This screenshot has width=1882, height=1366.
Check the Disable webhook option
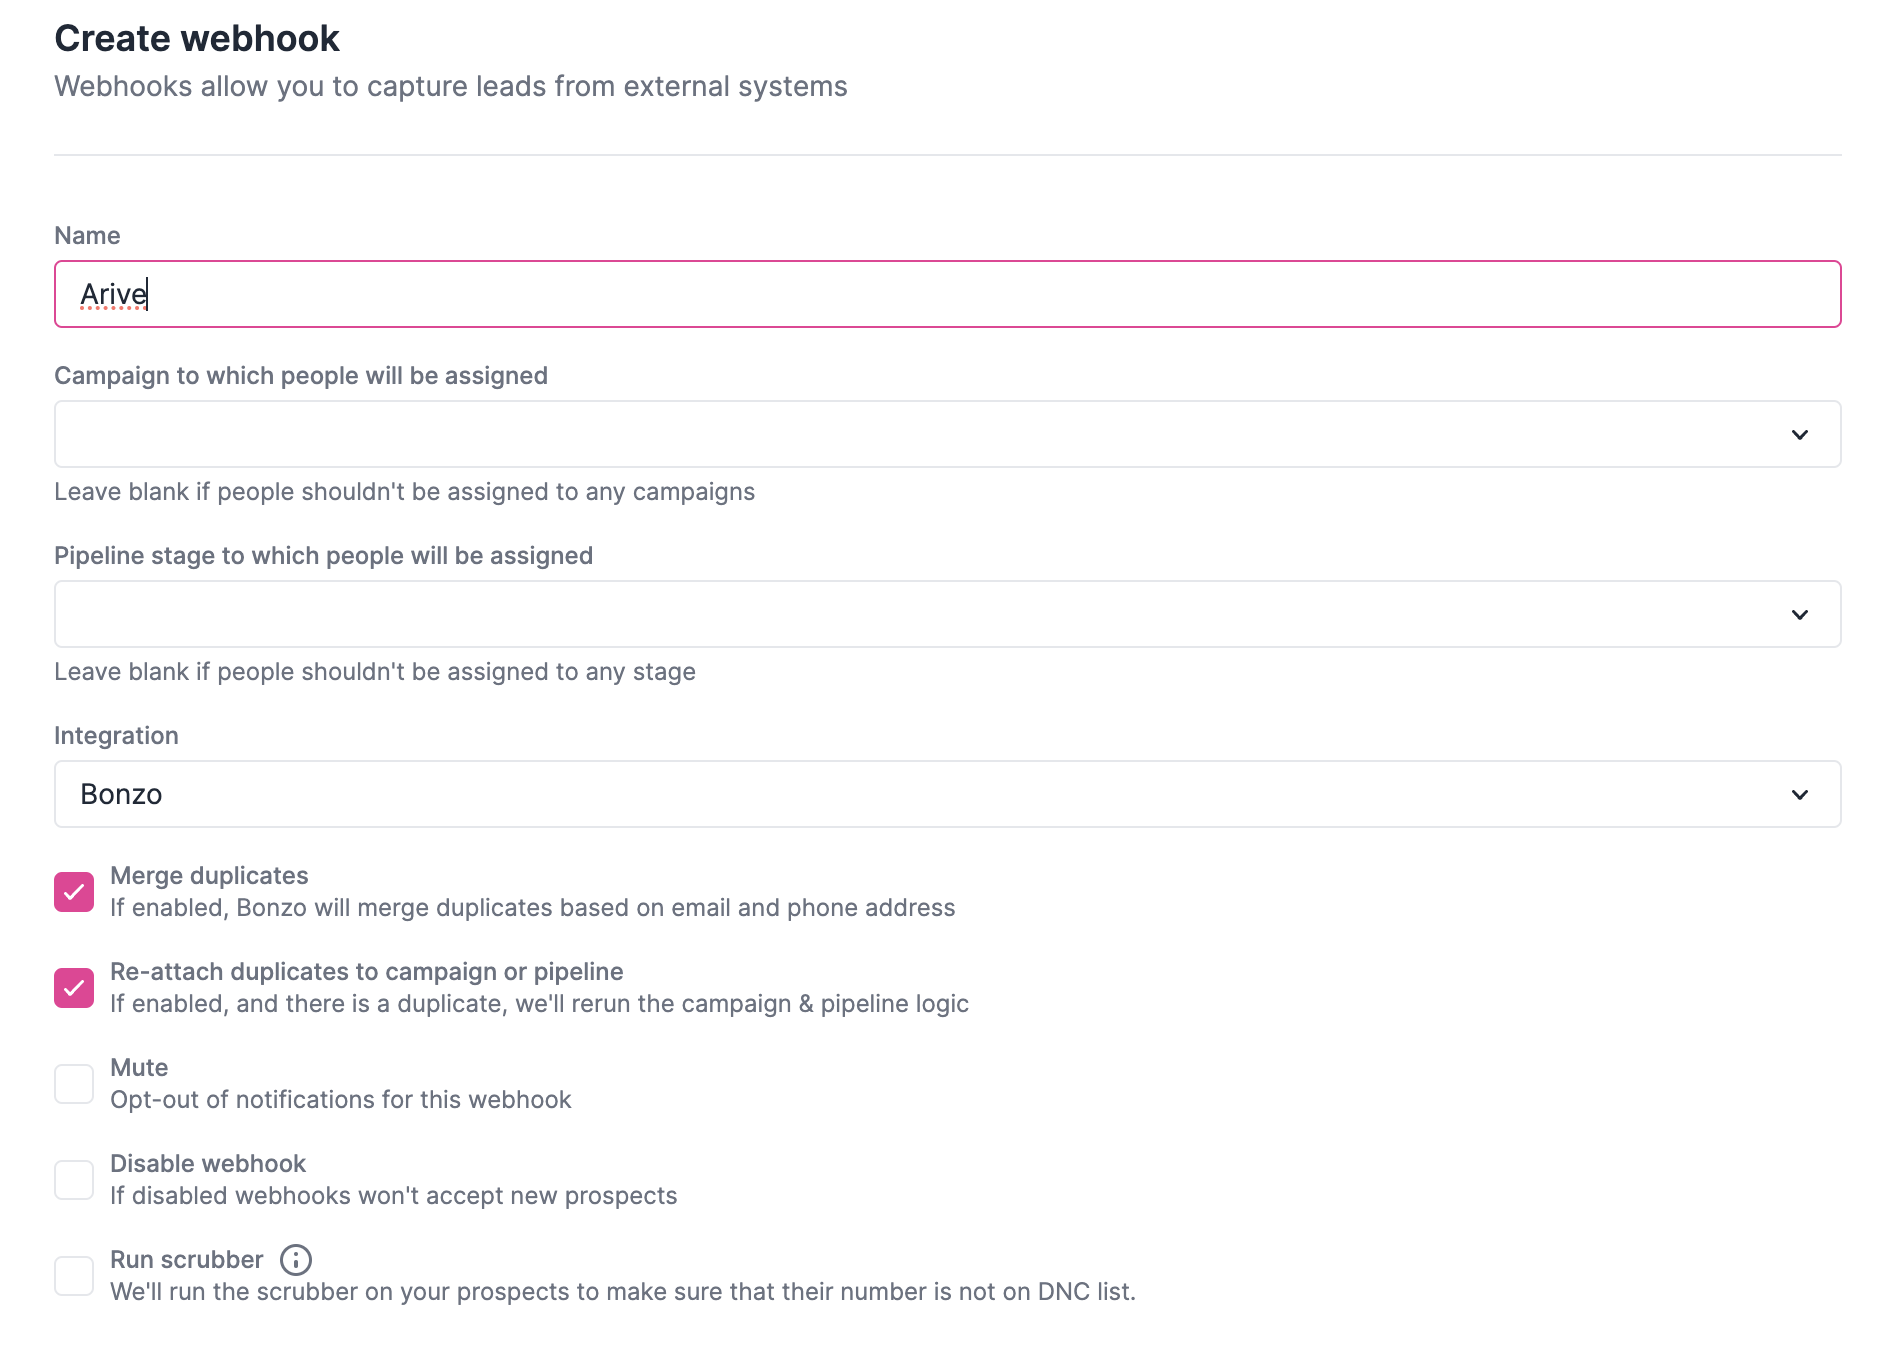point(74,1178)
